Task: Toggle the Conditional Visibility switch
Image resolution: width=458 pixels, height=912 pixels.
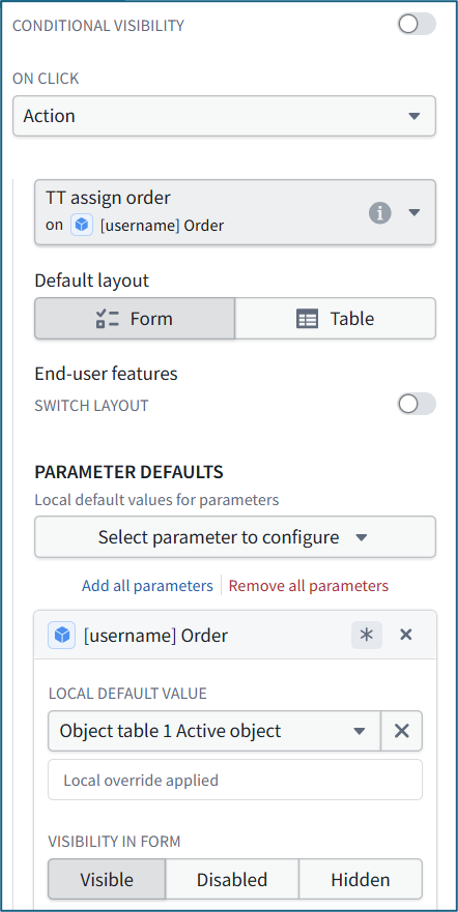Action: [x=416, y=25]
